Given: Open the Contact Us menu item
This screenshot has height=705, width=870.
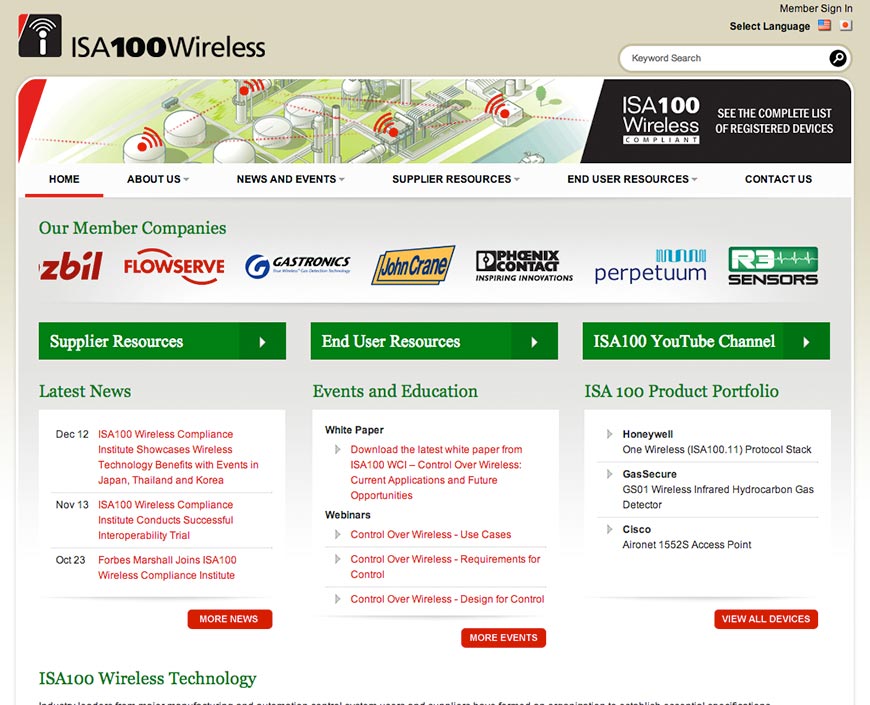Looking at the screenshot, I should (x=778, y=179).
